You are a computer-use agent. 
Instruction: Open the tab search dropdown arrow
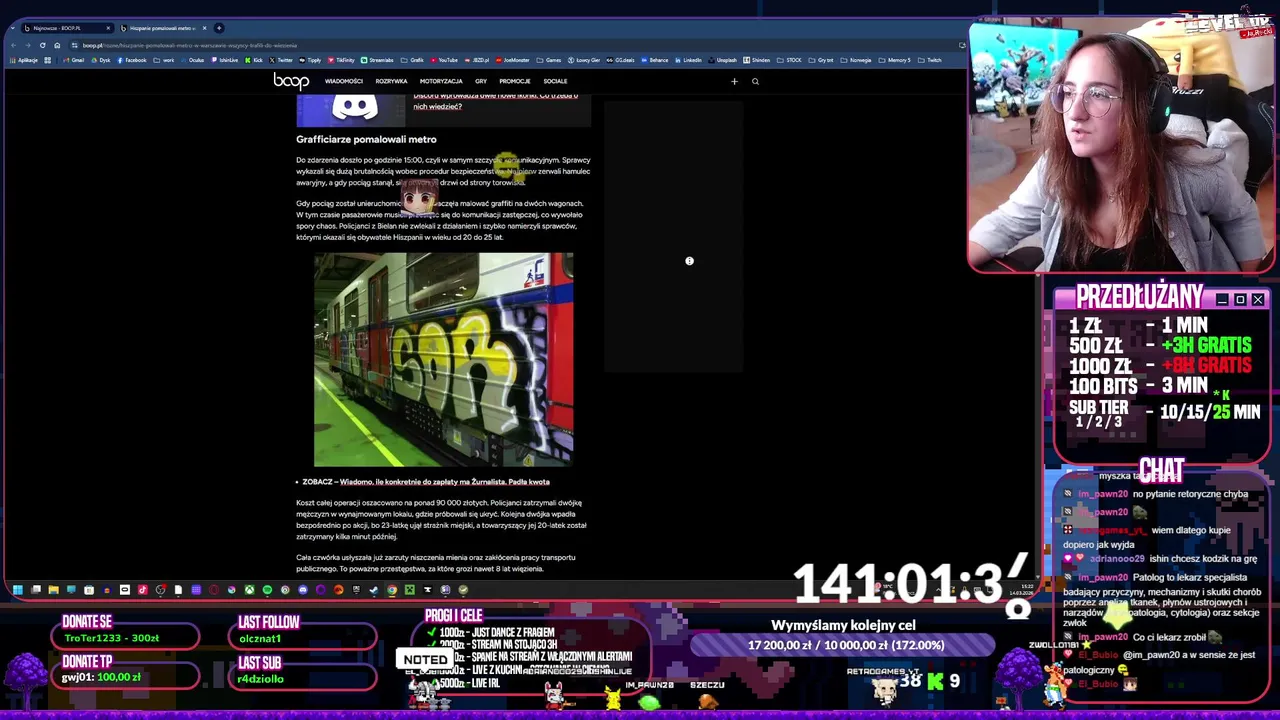pos(13,28)
